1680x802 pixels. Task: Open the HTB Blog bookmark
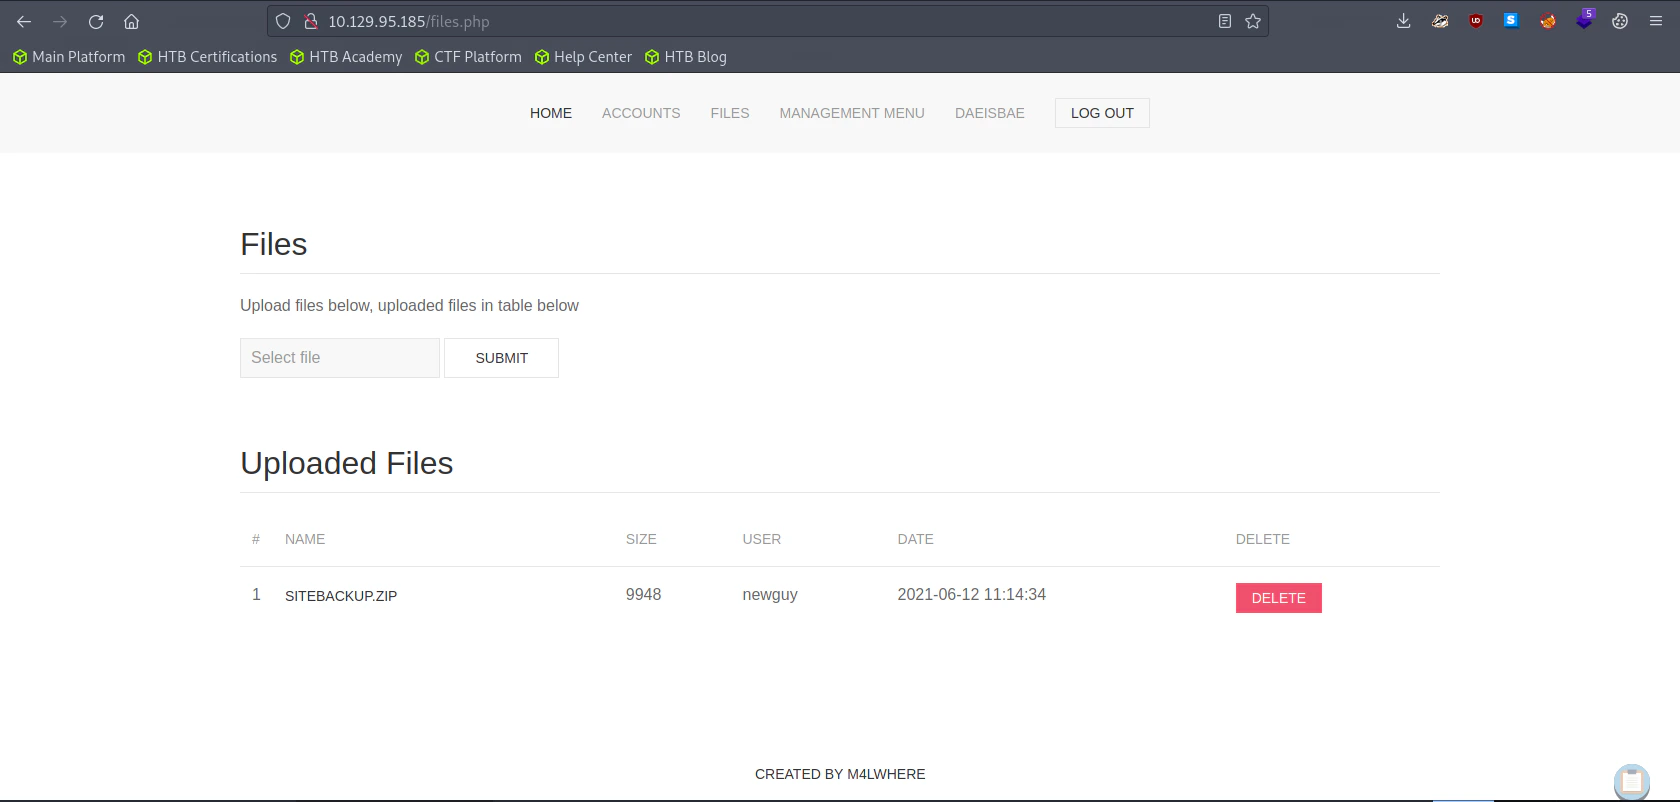686,57
